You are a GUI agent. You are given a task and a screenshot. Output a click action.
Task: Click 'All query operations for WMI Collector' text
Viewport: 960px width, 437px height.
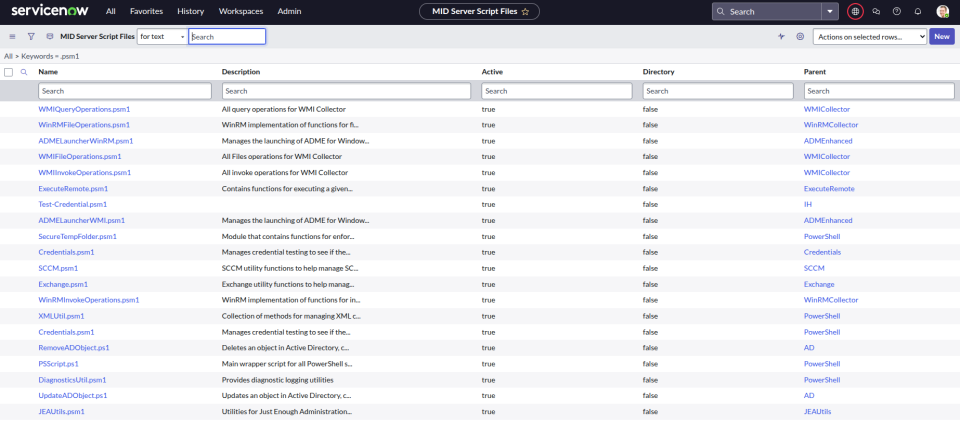tap(283, 109)
